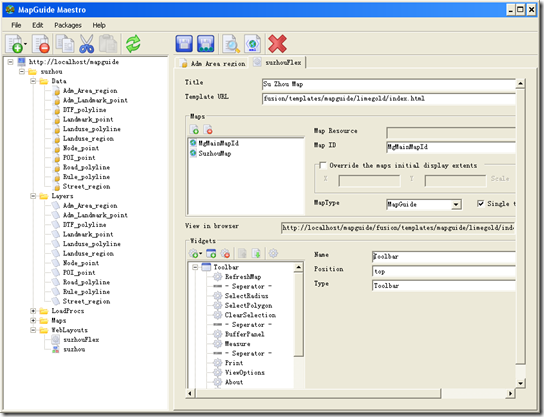Click the add container widget icon
This screenshot has width=544, height=417.
tap(211, 254)
